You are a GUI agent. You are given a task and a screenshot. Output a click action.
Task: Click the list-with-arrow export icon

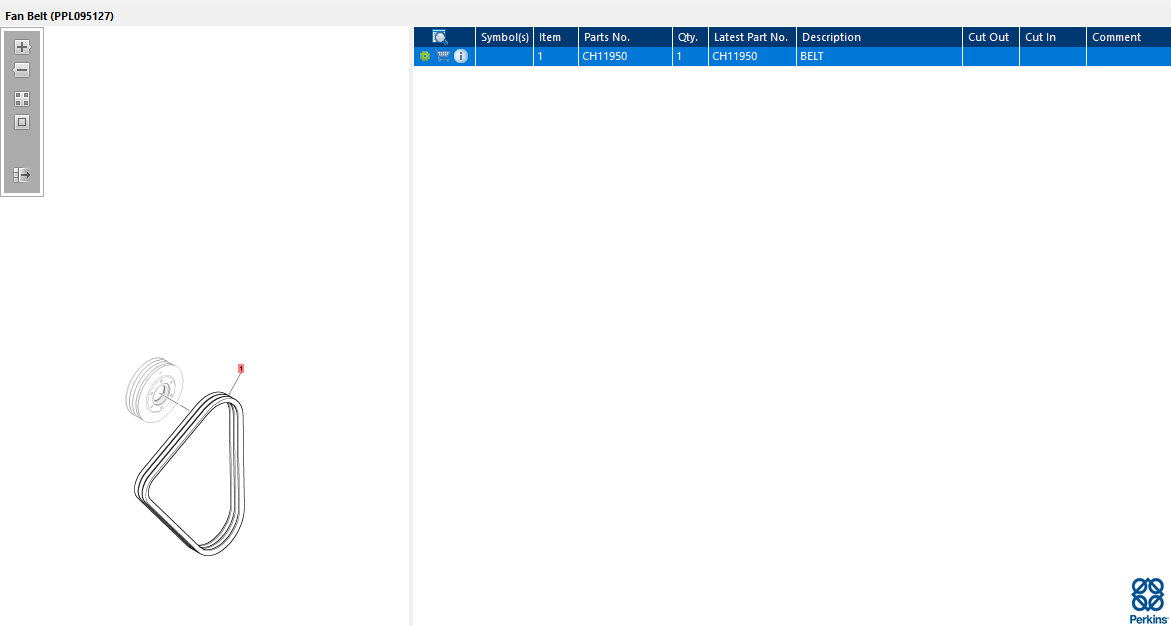(x=22, y=175)
